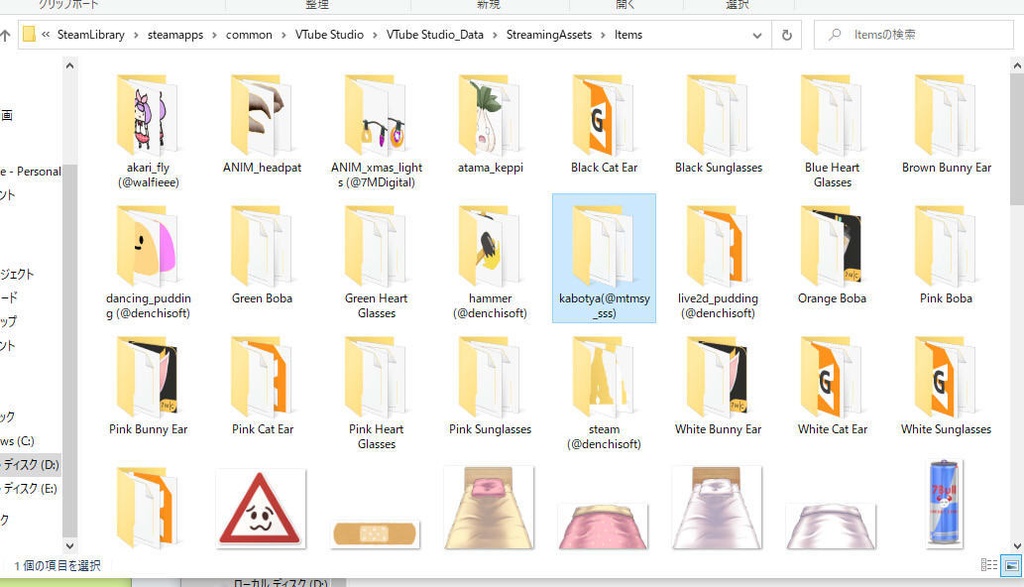Click file list scroll down arrow
The width and height of the screenshot is (1024, 587).
pyautogui.click(x=1017, y=546)
